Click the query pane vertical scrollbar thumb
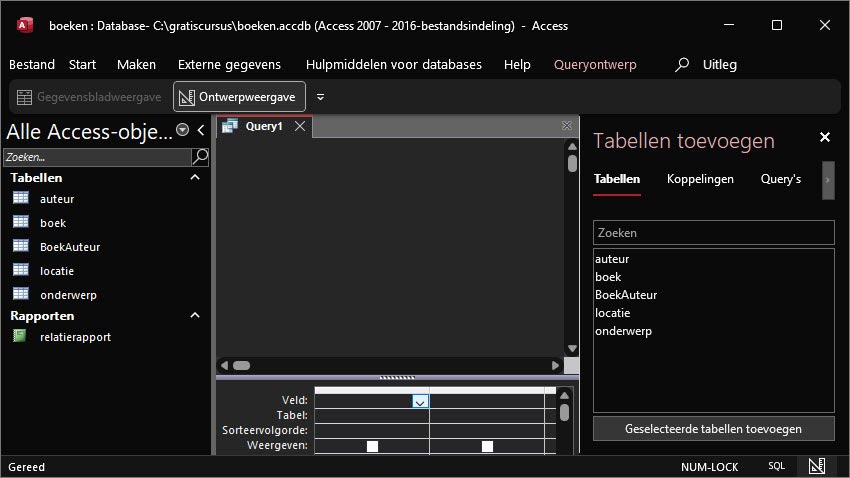 (572, 164)
